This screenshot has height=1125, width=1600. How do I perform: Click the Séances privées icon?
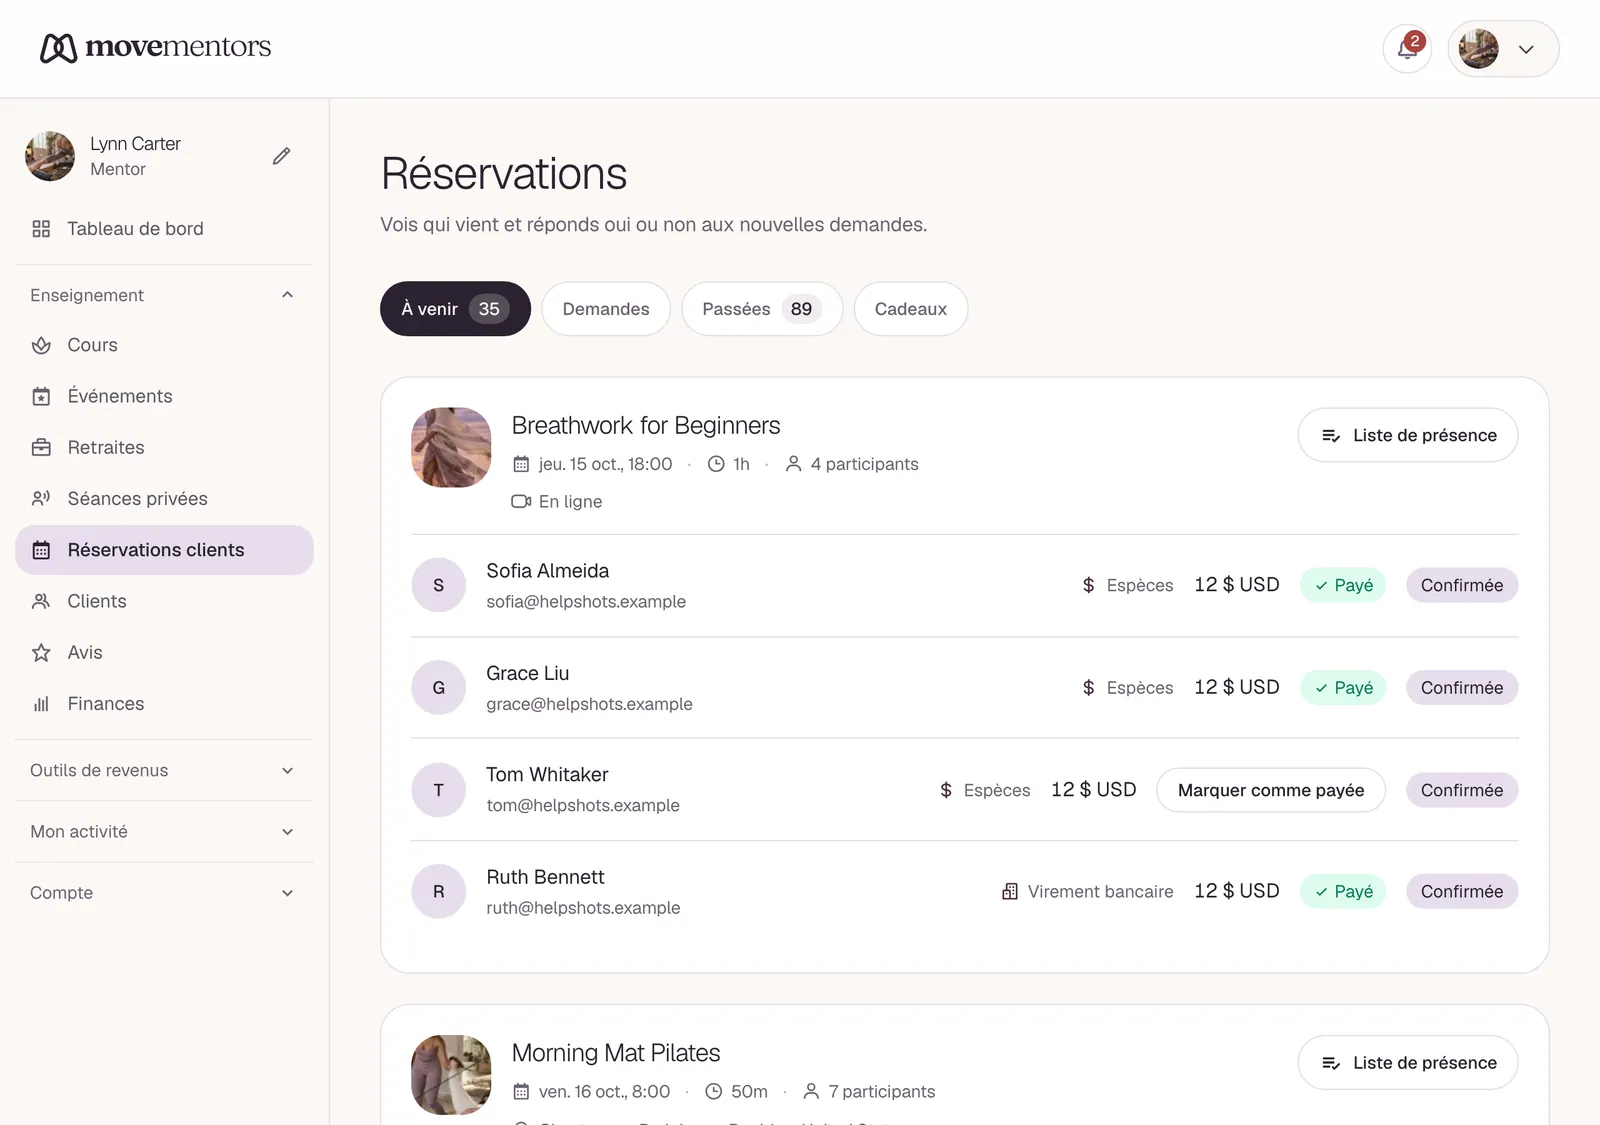point(41,499)
